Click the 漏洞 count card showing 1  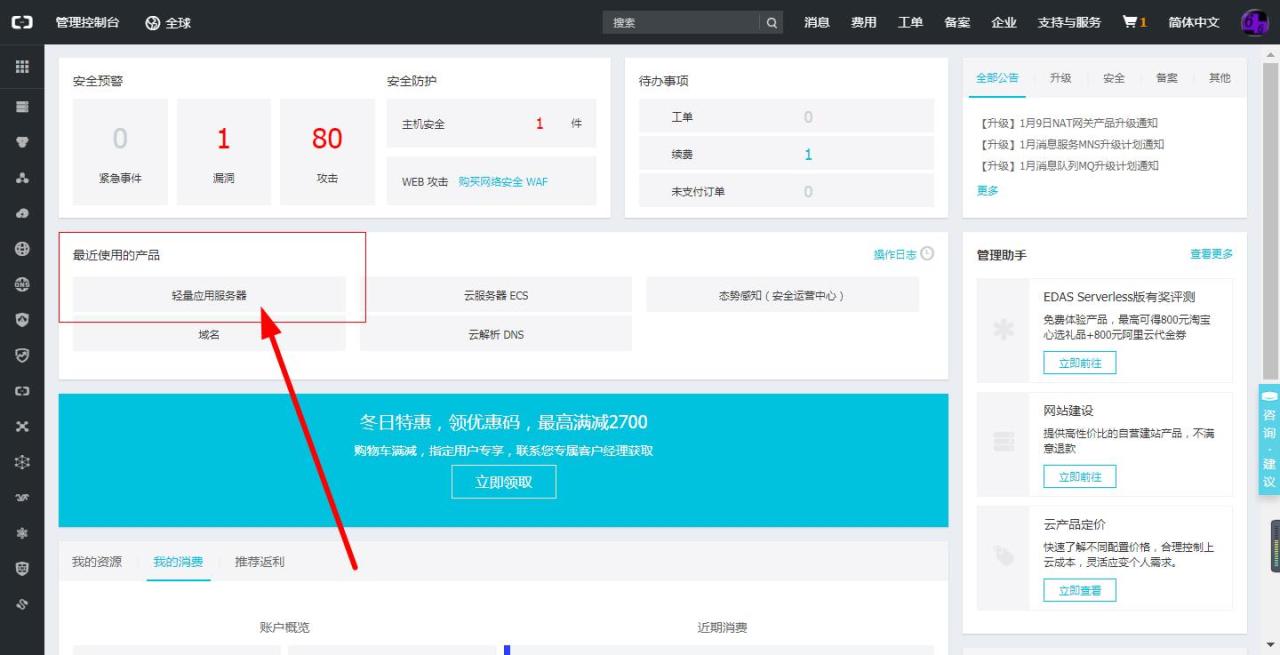pyautogui.click(x=224, y=151)
